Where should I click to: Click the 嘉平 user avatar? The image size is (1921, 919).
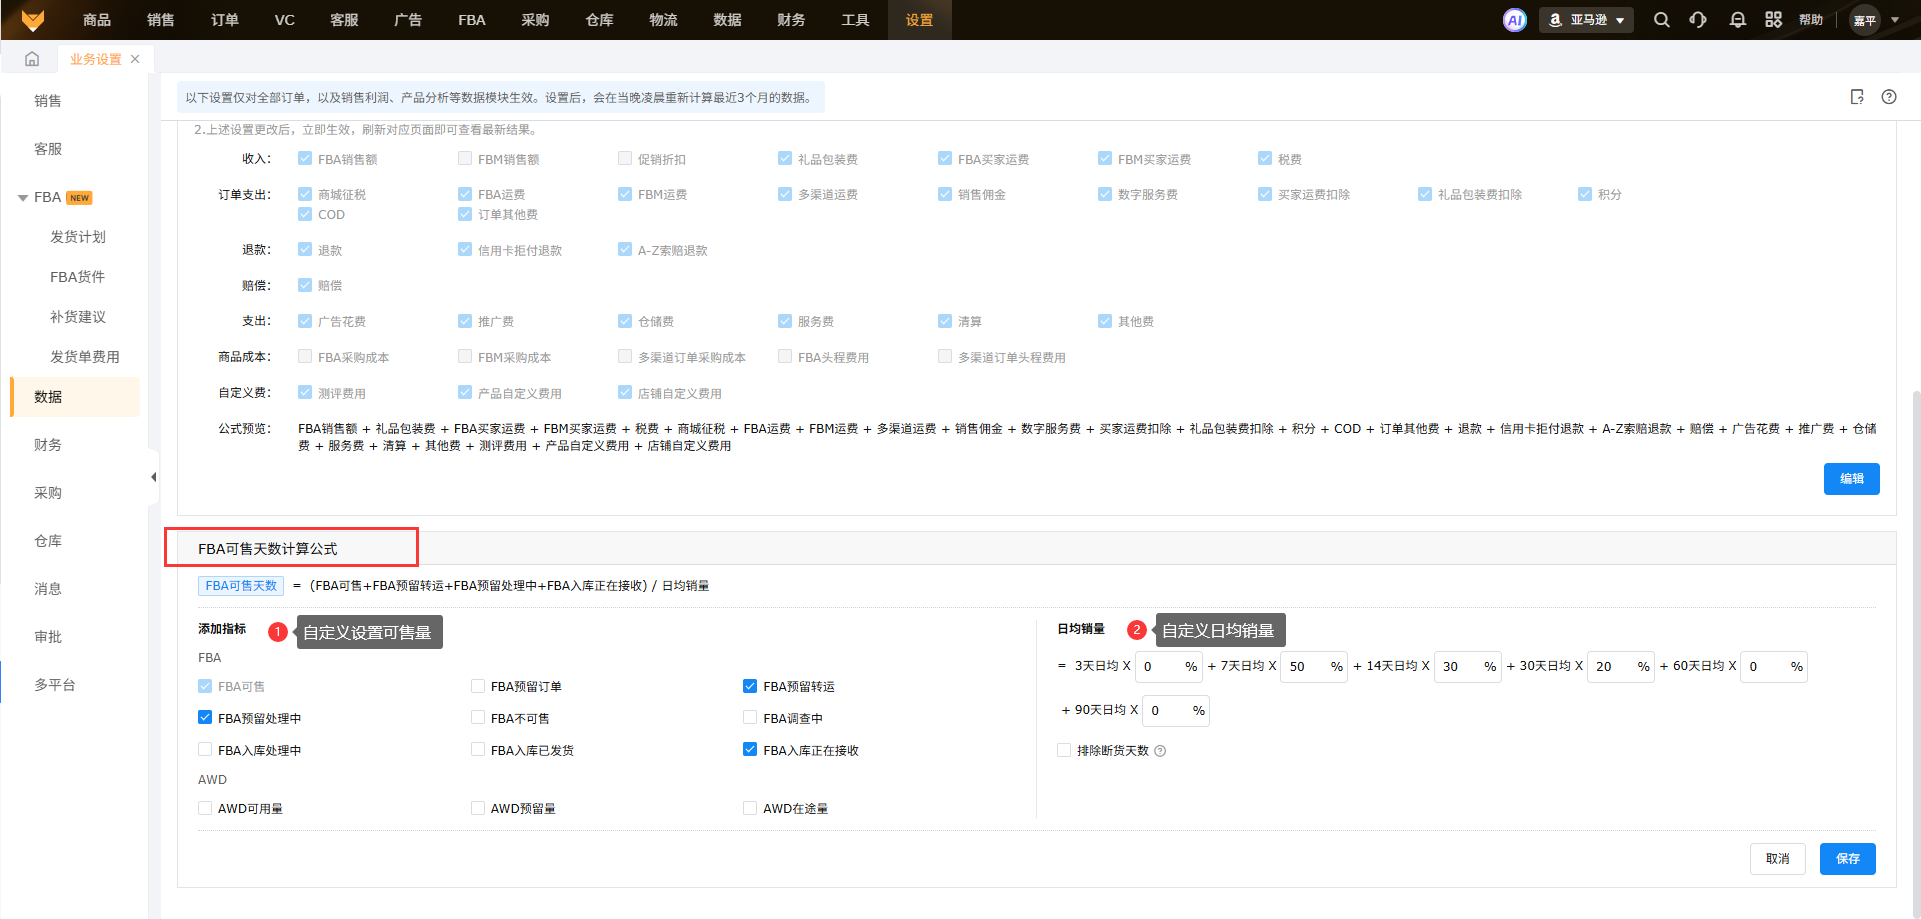1865,20
